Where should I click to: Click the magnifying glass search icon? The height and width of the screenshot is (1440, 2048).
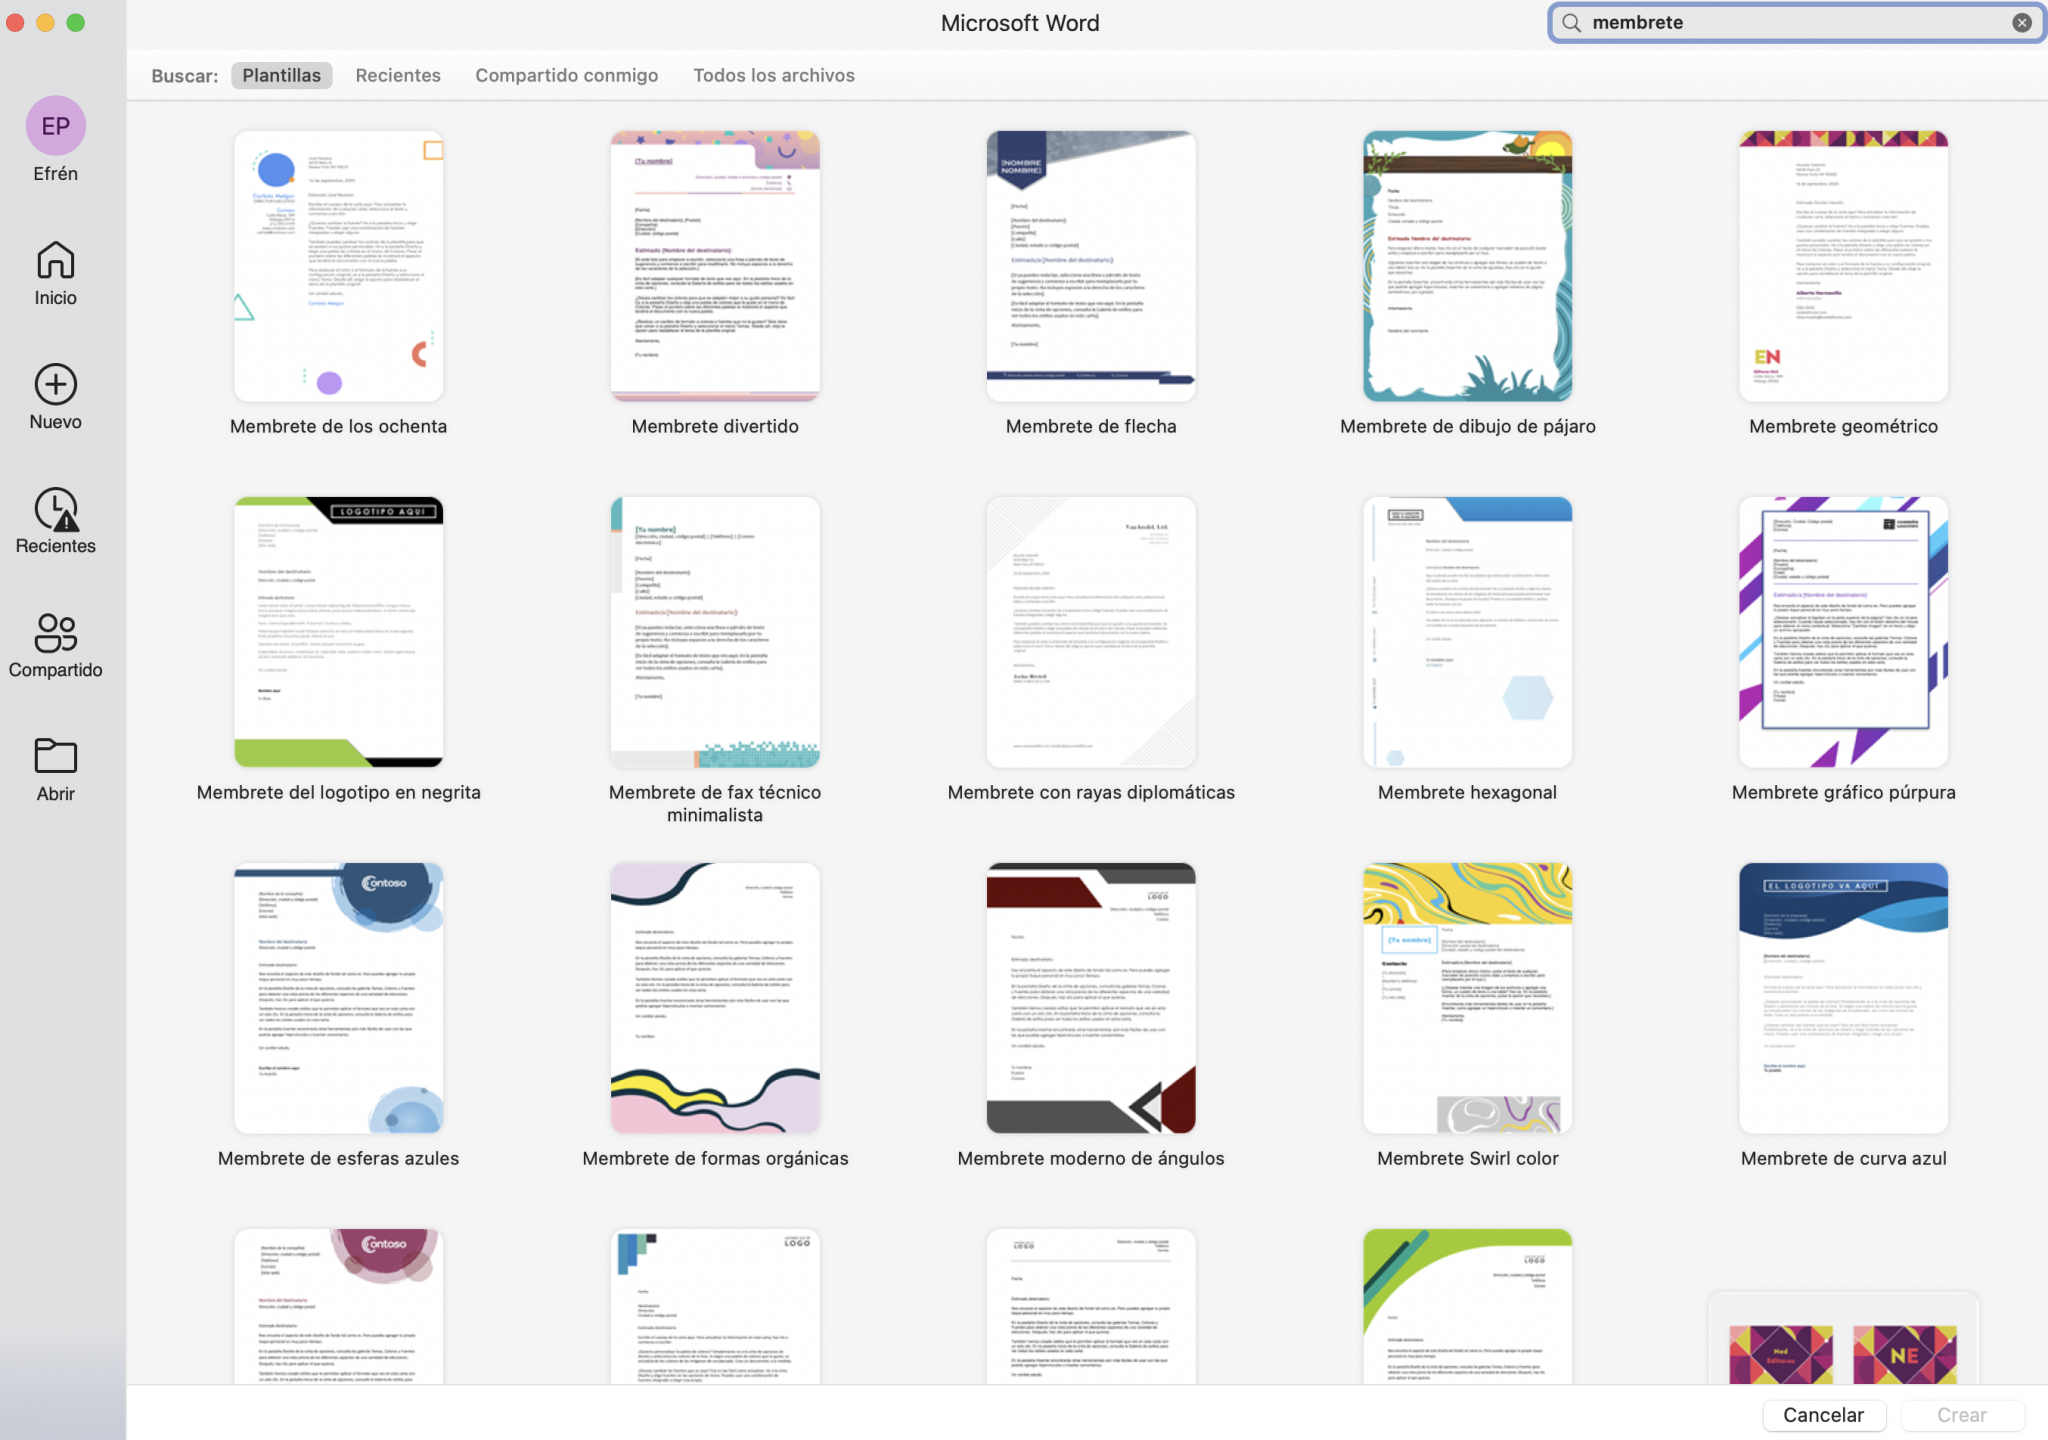click(x=1572, y=23)
